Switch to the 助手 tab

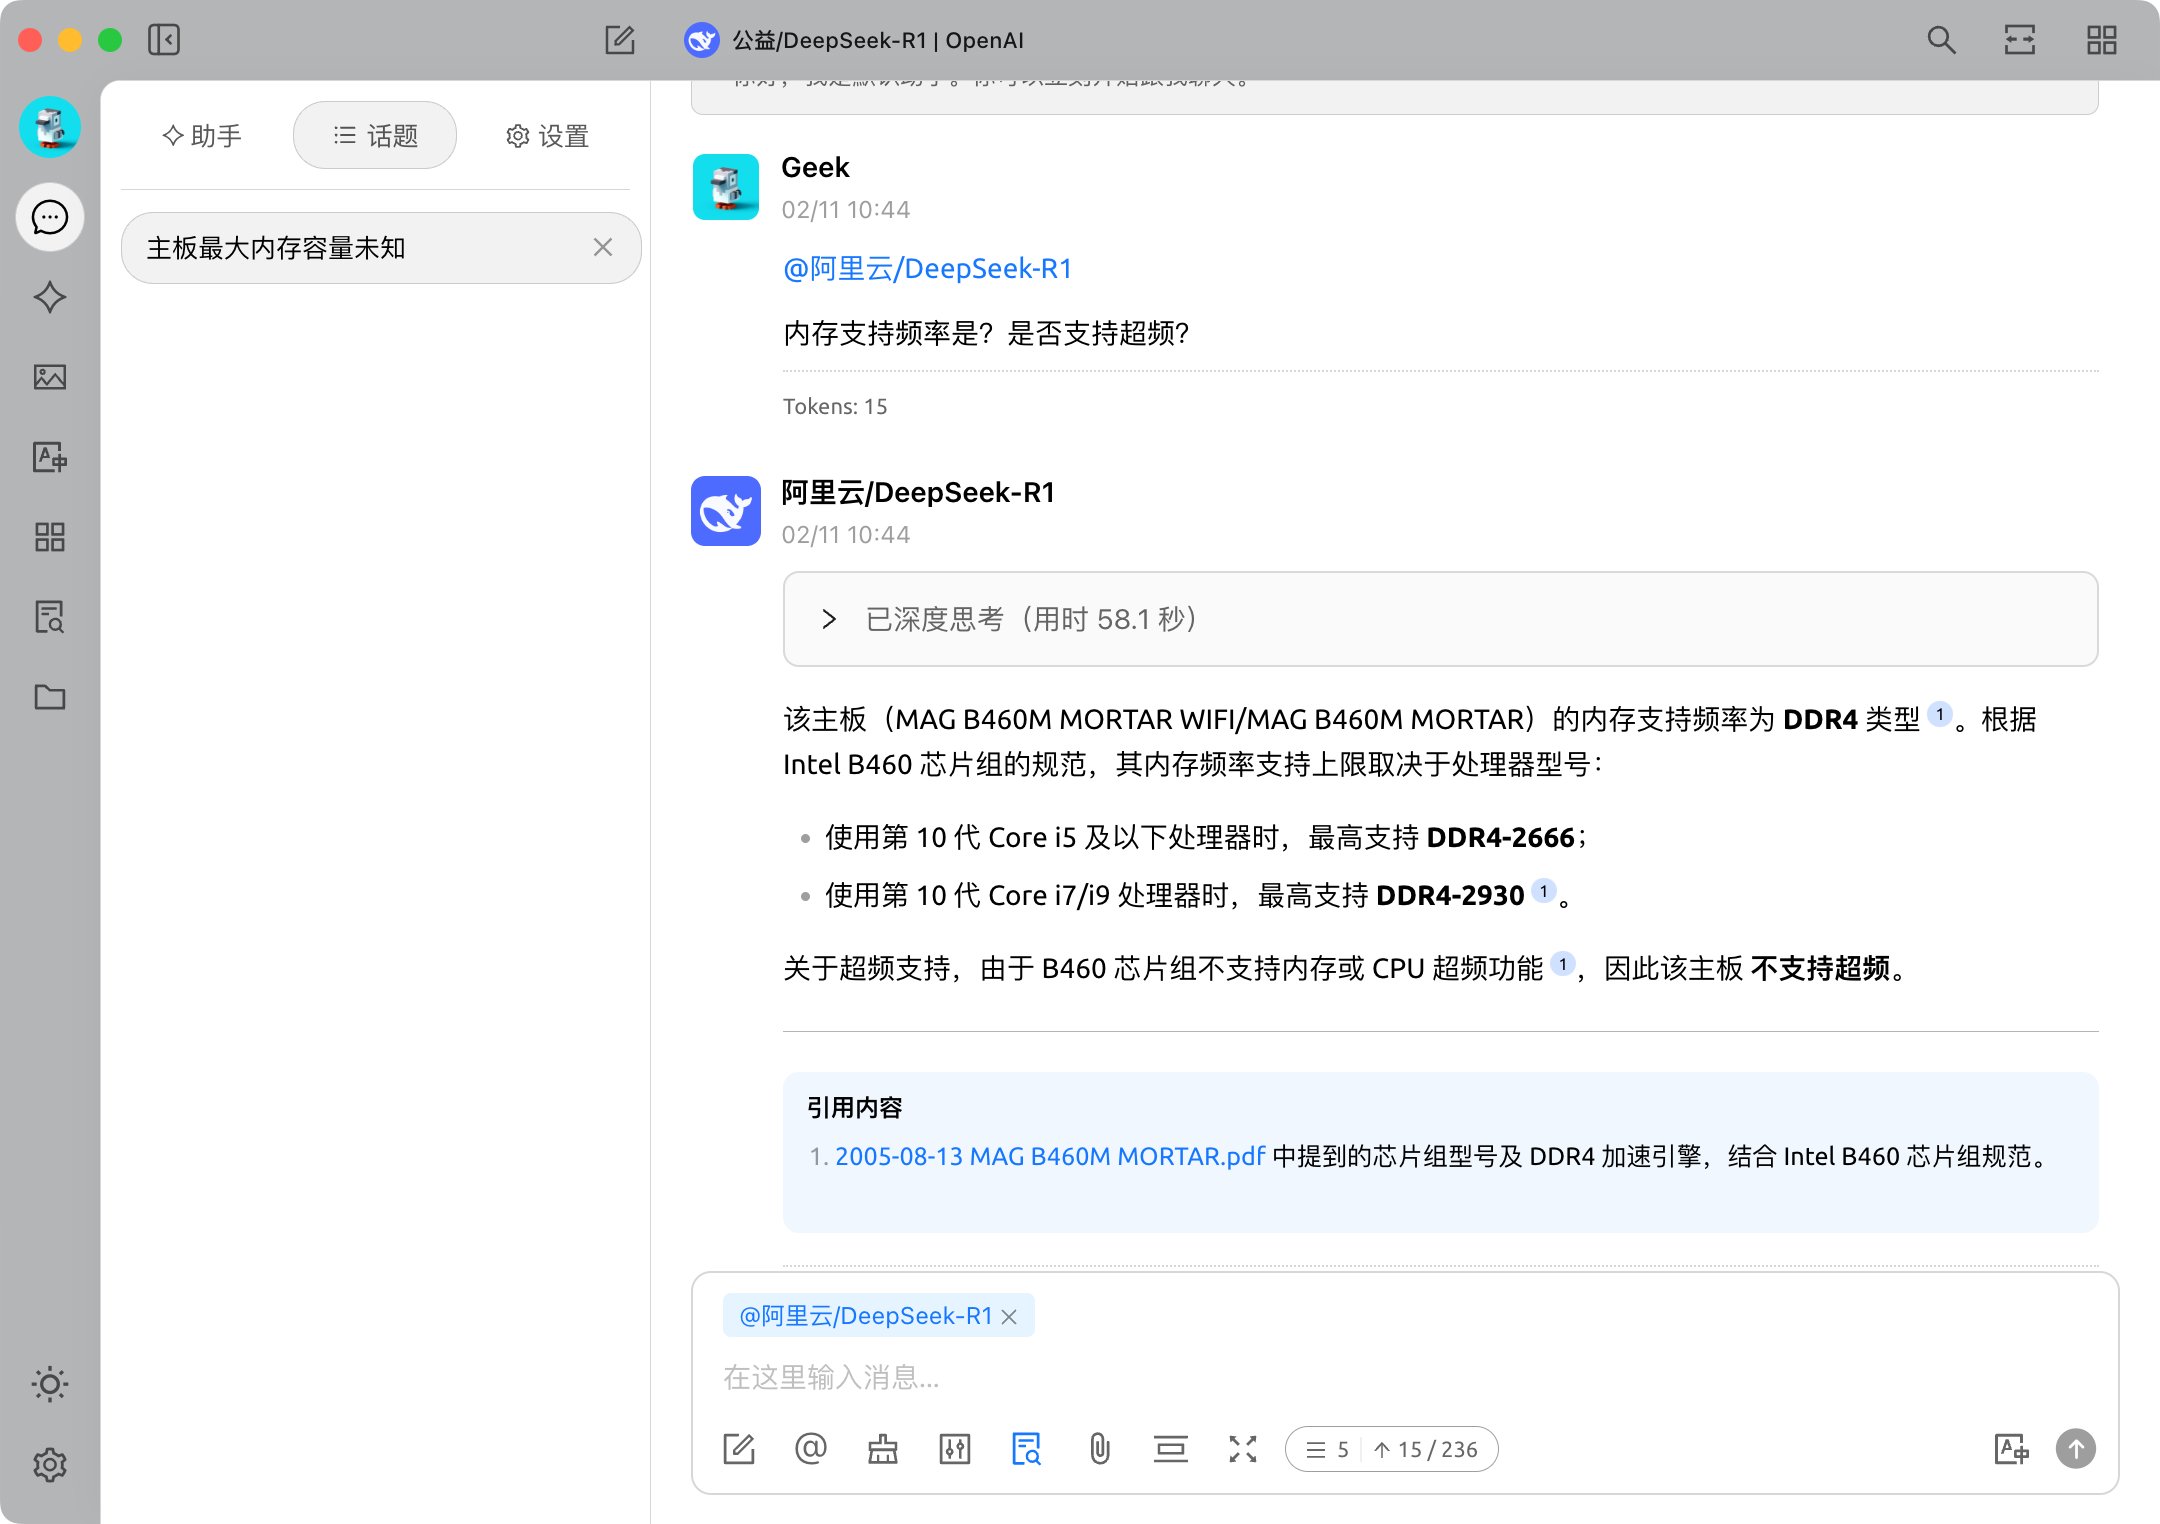pos(202,136)
